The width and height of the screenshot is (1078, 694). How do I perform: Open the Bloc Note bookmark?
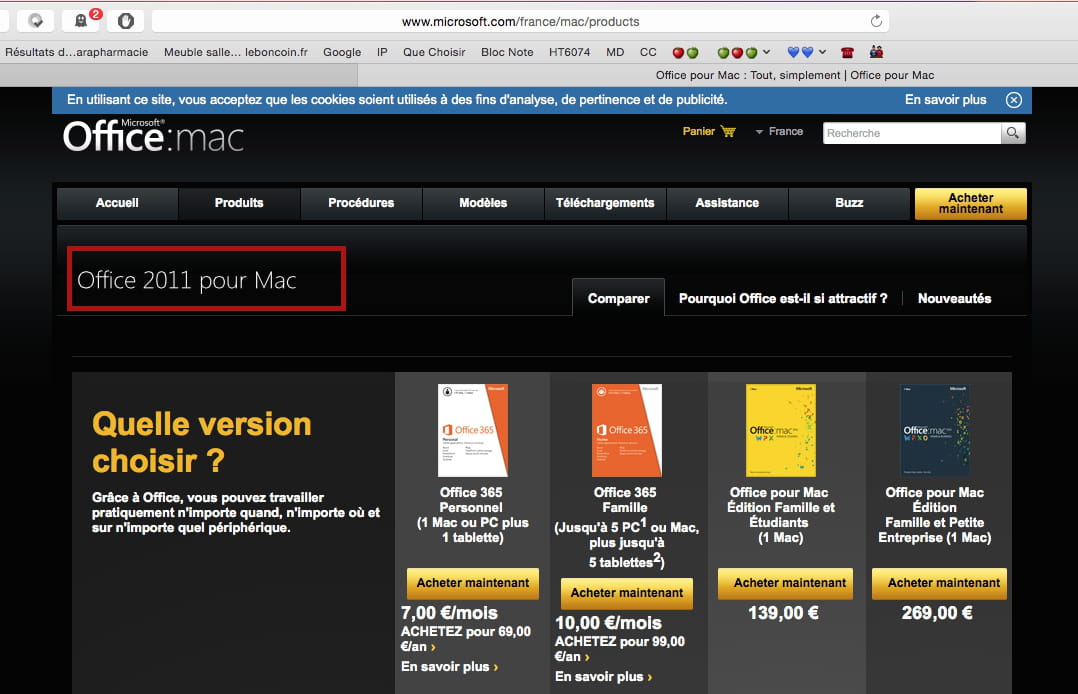point(507,52)
